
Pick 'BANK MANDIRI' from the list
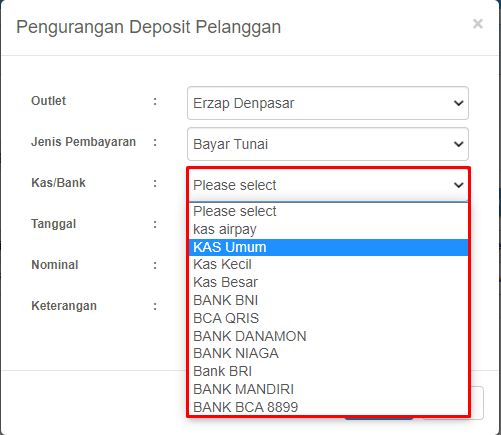click(328, 389)
